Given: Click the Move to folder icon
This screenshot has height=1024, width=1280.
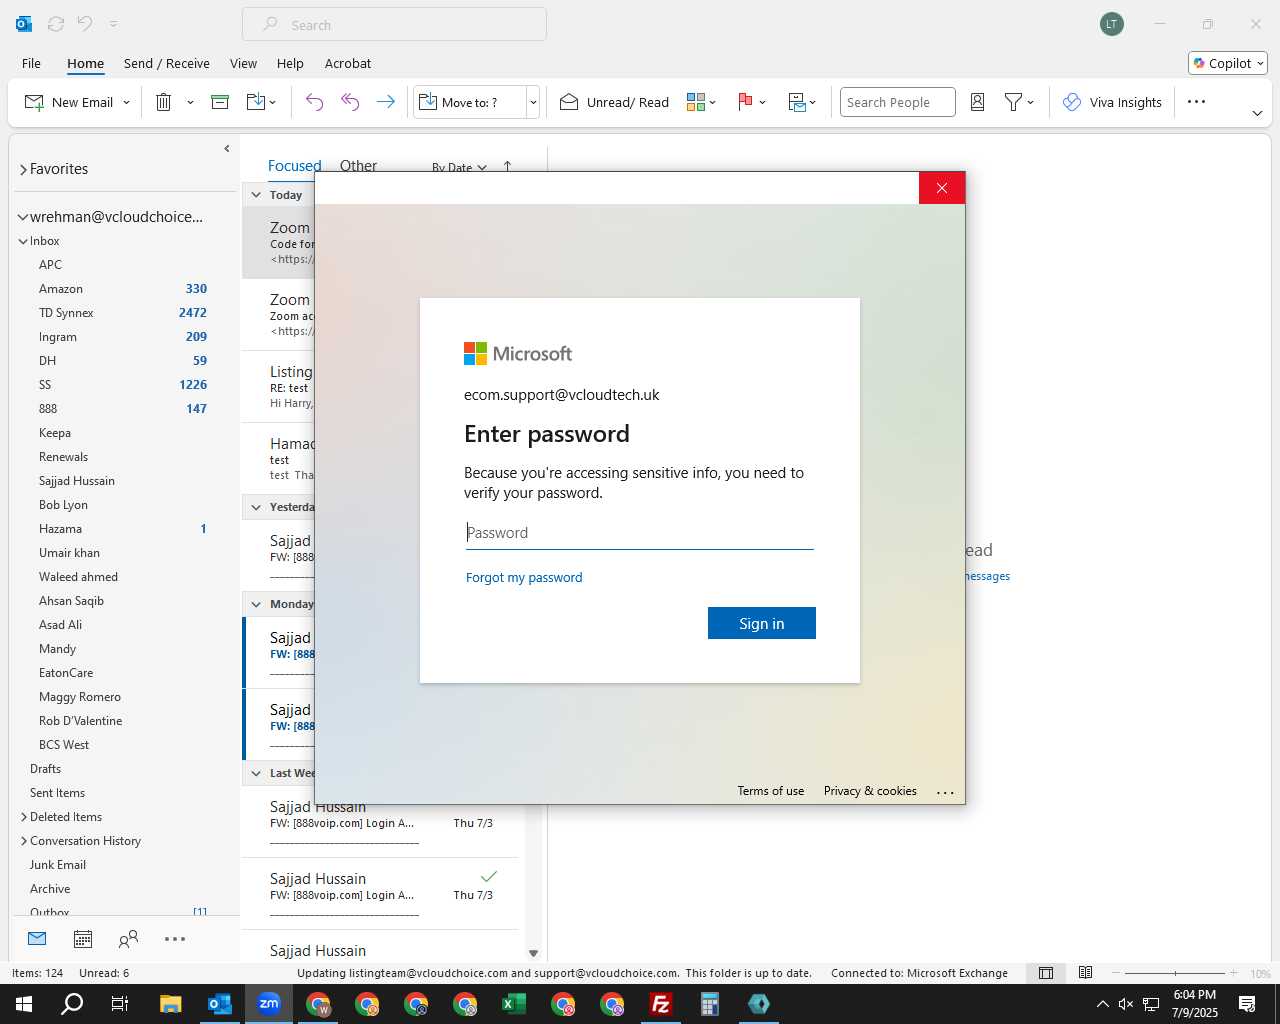Looking at the screenshot, I should 255,102.
